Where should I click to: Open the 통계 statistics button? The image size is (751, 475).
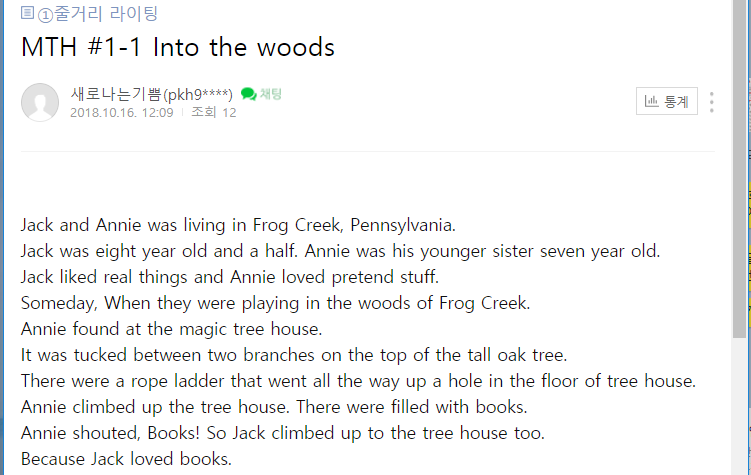(x=667, y=101)
